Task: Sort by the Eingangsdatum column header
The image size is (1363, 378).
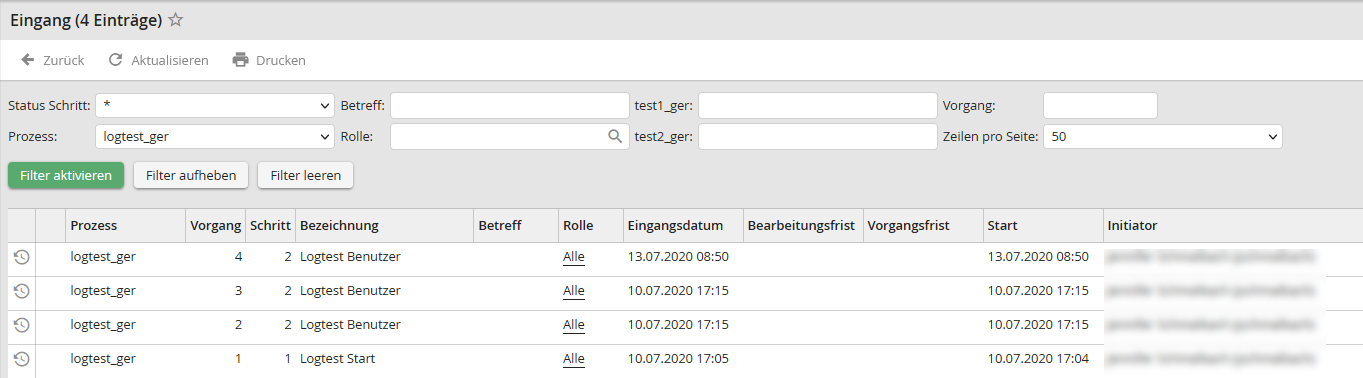Action: coord(683,226)
